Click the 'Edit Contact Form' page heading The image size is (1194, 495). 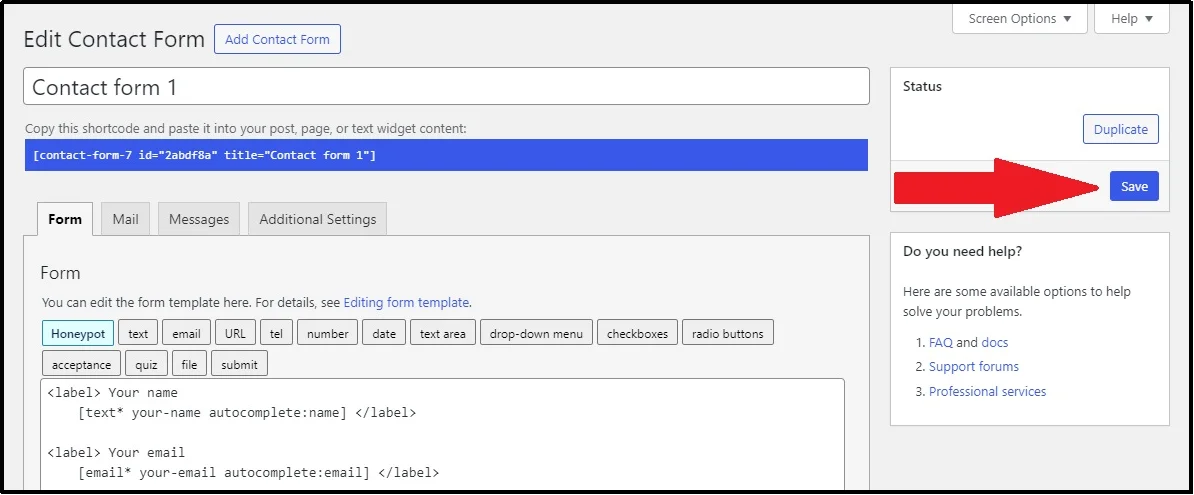point(114,40)
